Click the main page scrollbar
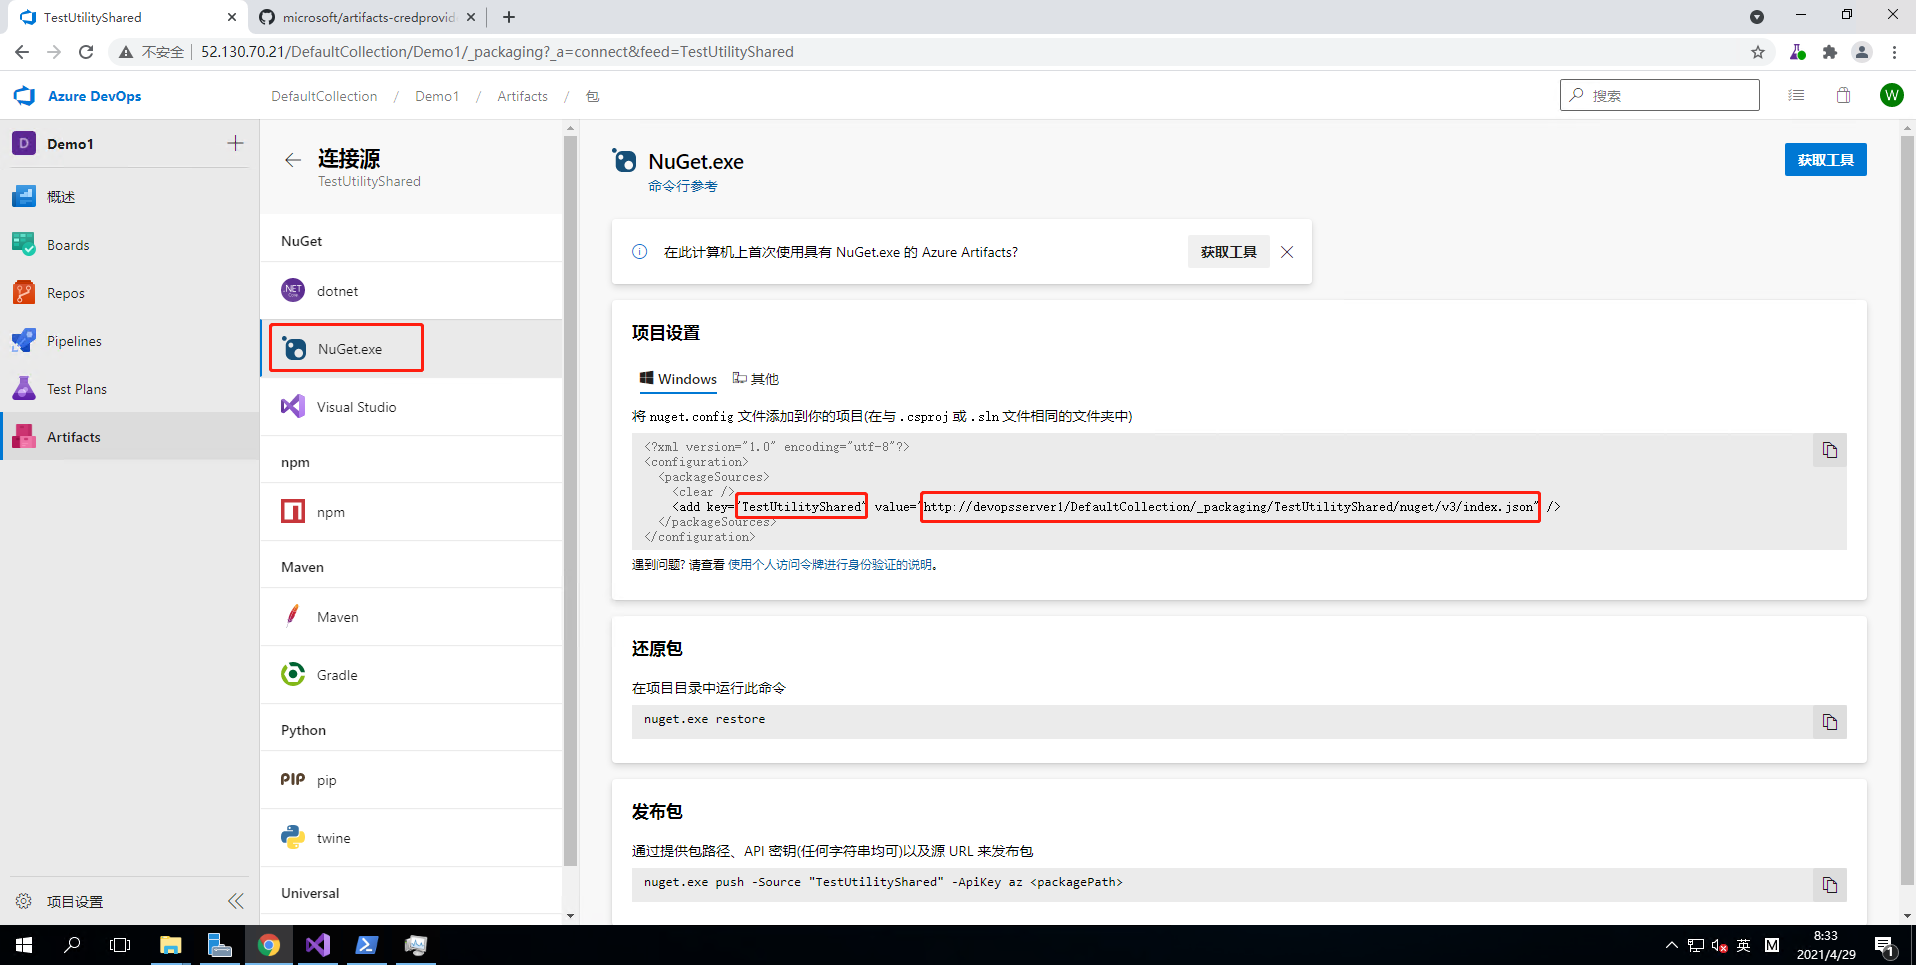 (x=1907, y=510)
